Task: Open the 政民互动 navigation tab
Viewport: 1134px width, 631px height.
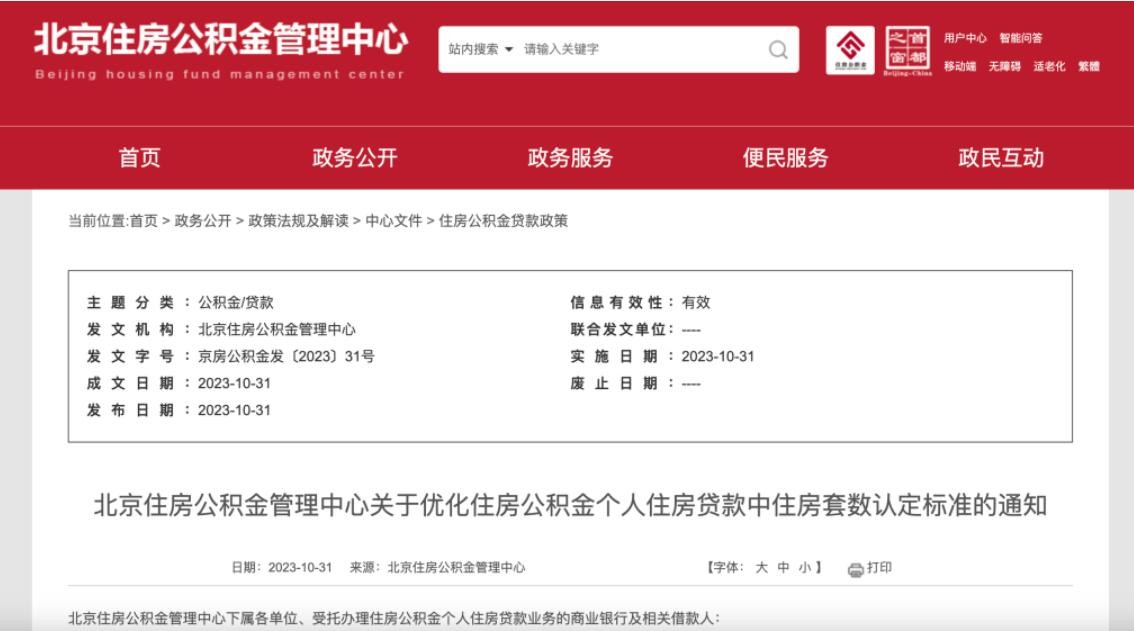Action: pos(1001,157)
